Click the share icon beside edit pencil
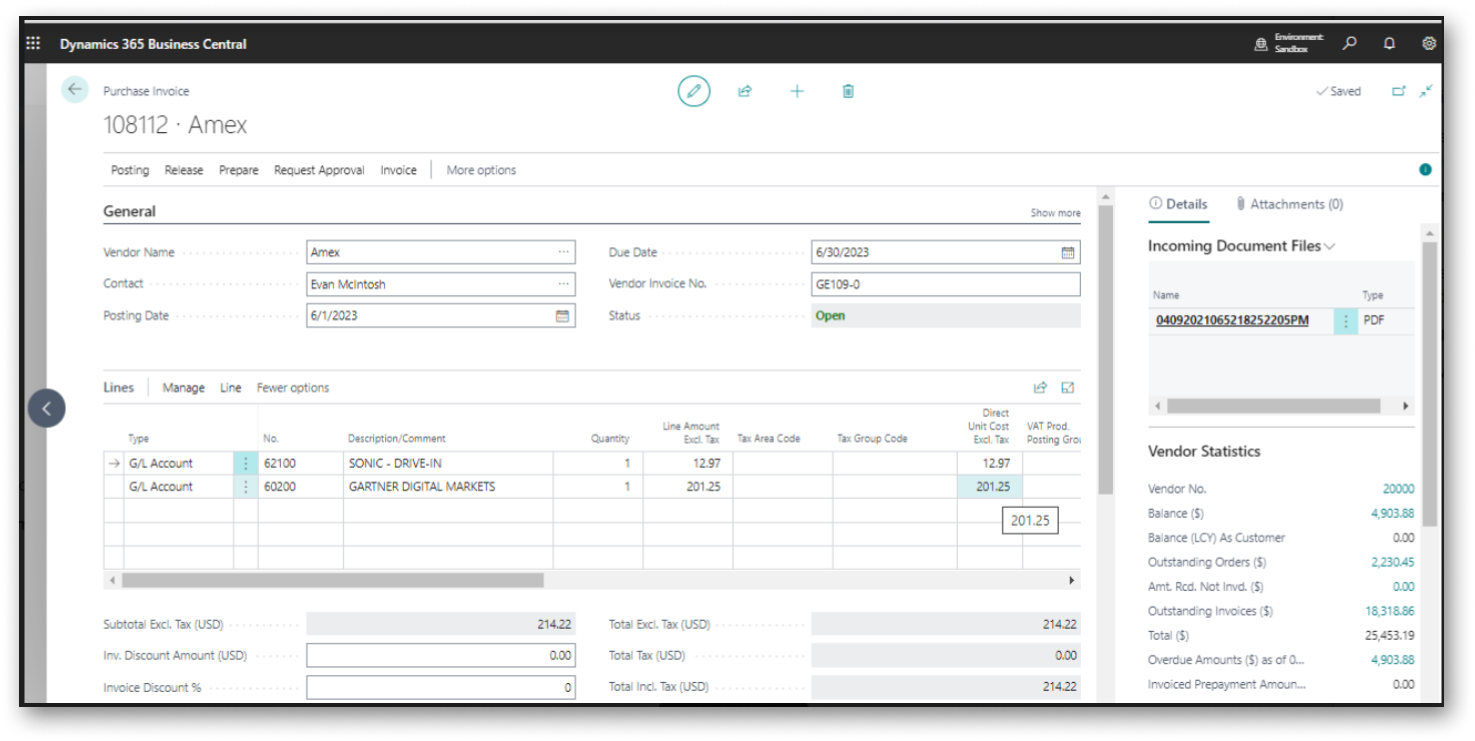The width and height of the screenshot is (1475, 741). [x=745, y=91]
